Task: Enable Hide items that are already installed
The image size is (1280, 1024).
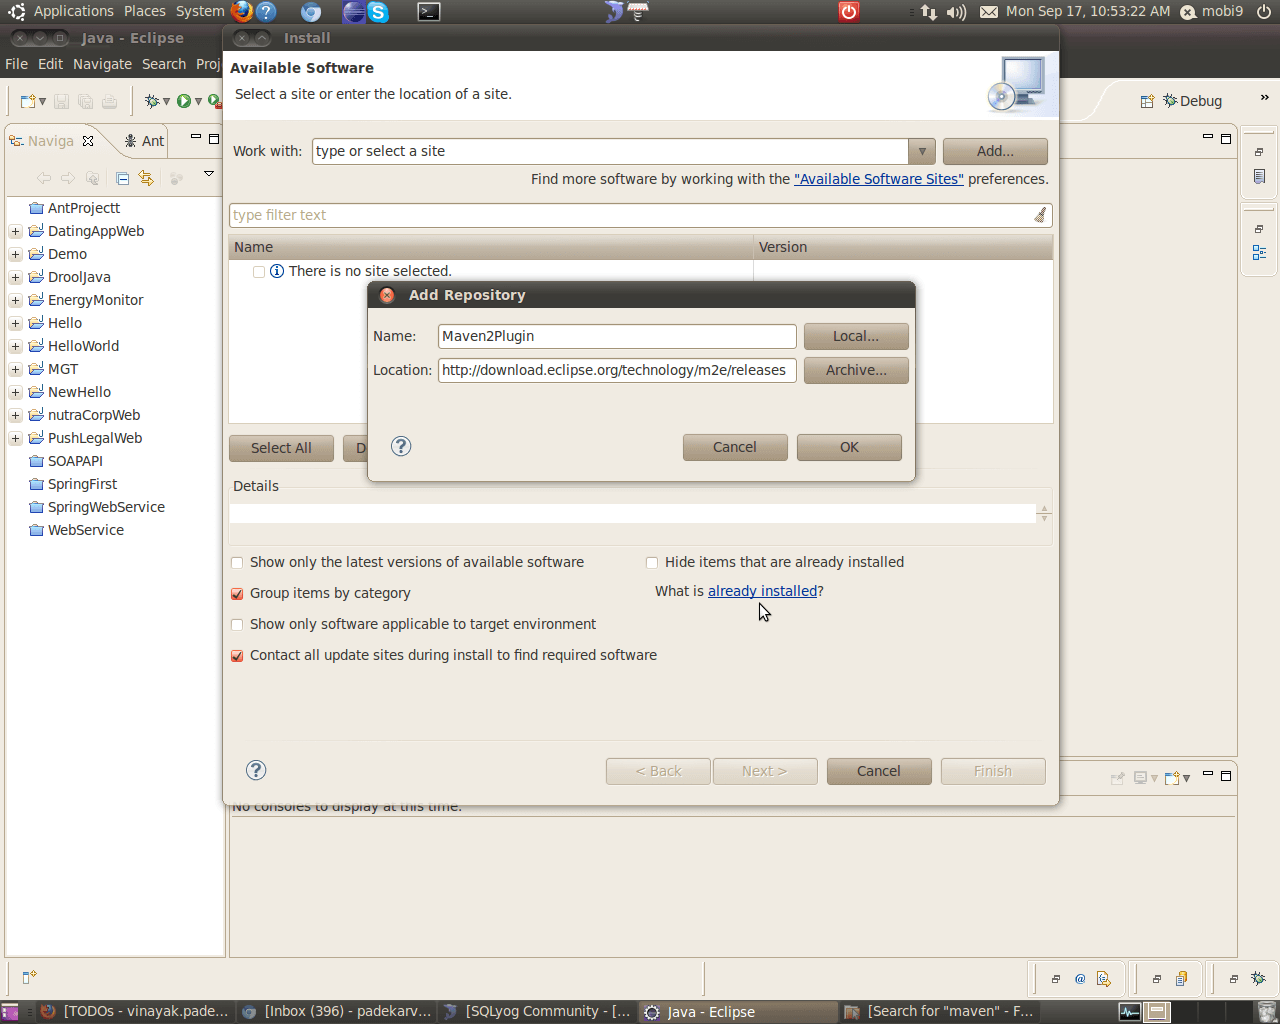Action: (651, 562)
